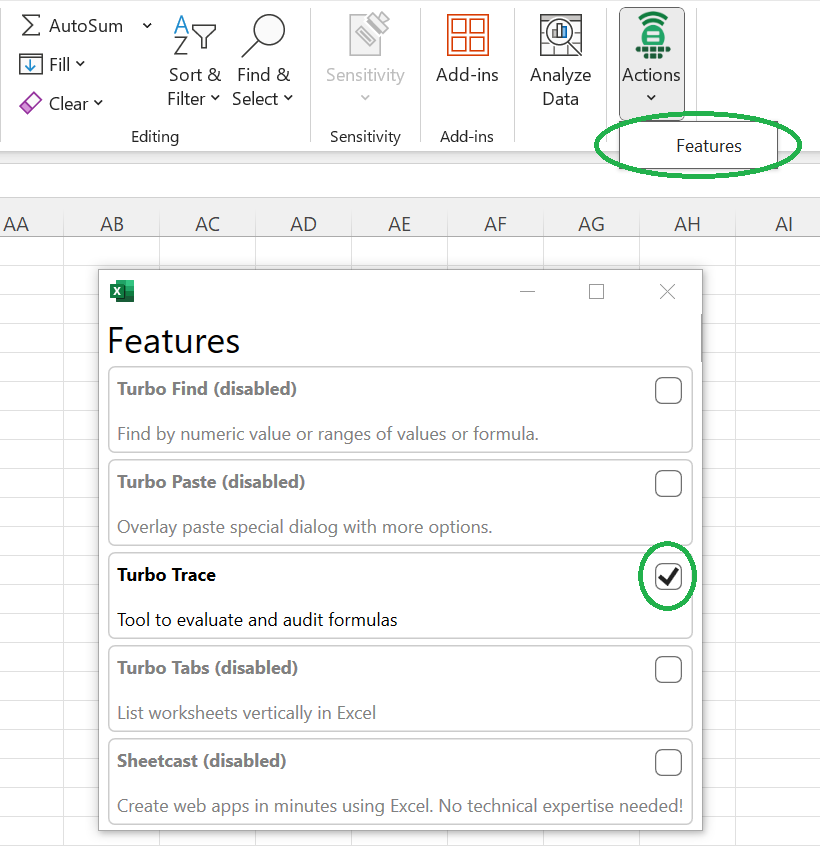This screenshot has width=820, height=846.
Task: Select column header AD
Action: (304, 224)
